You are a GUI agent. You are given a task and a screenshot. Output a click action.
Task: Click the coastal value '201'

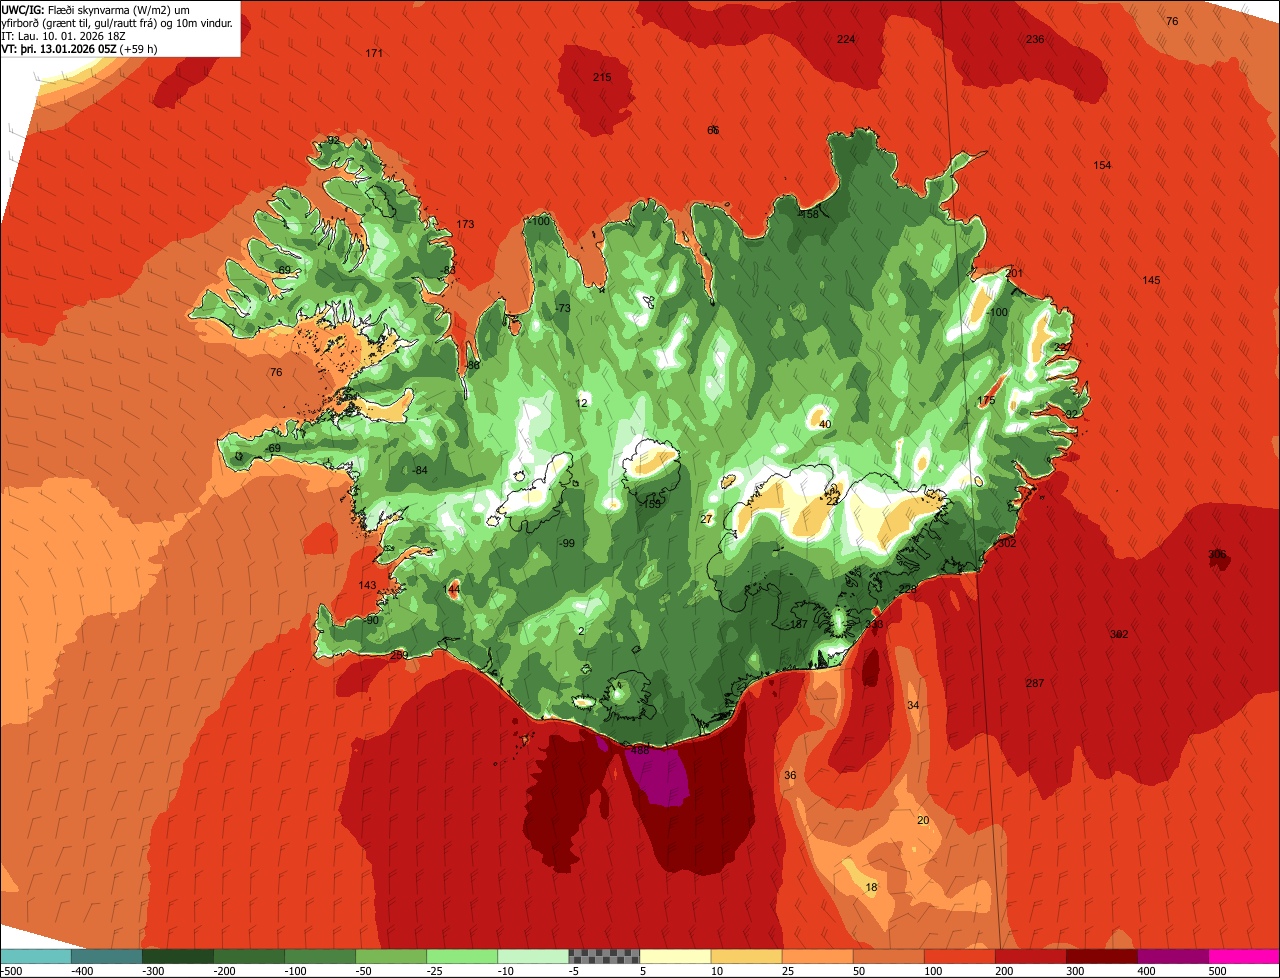[x=1015, y=273]
